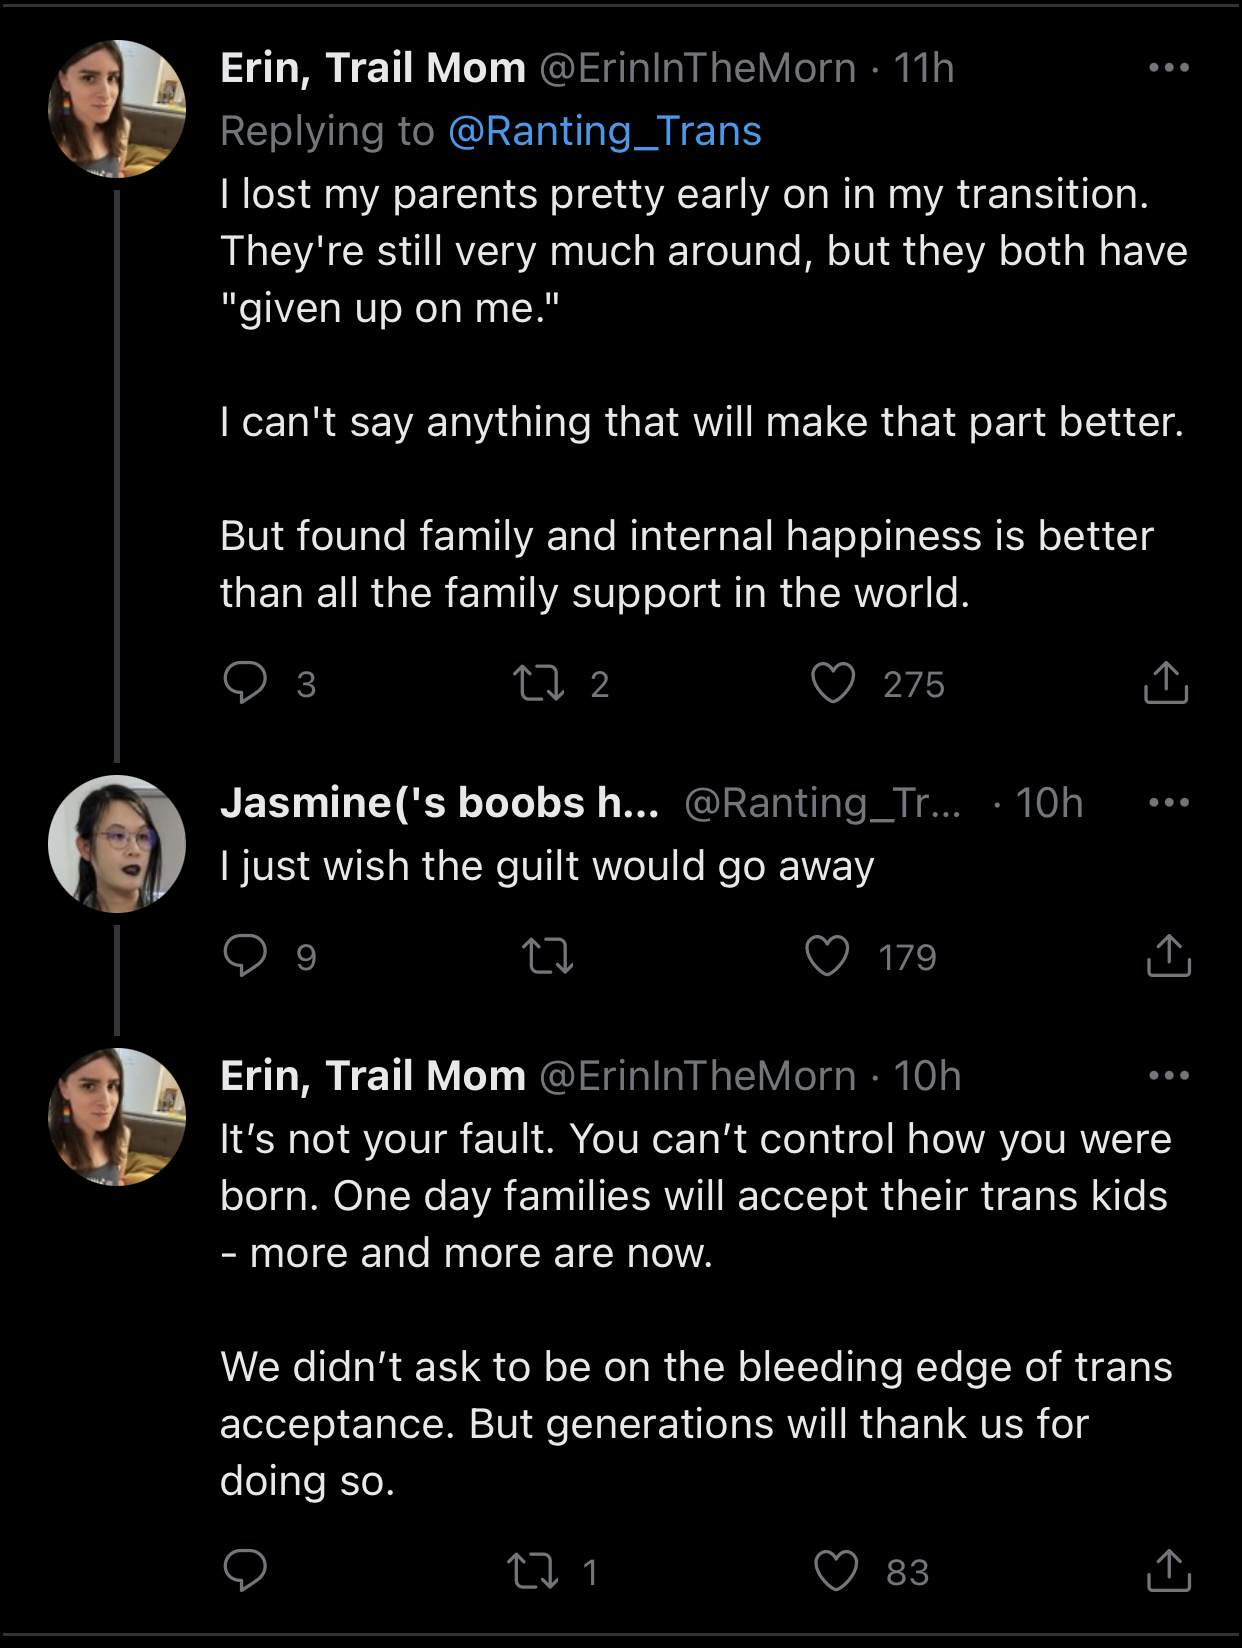The image size is (1242, 1648).
Task: Retweet Jasmine's tweet
Action: point(548,957)
